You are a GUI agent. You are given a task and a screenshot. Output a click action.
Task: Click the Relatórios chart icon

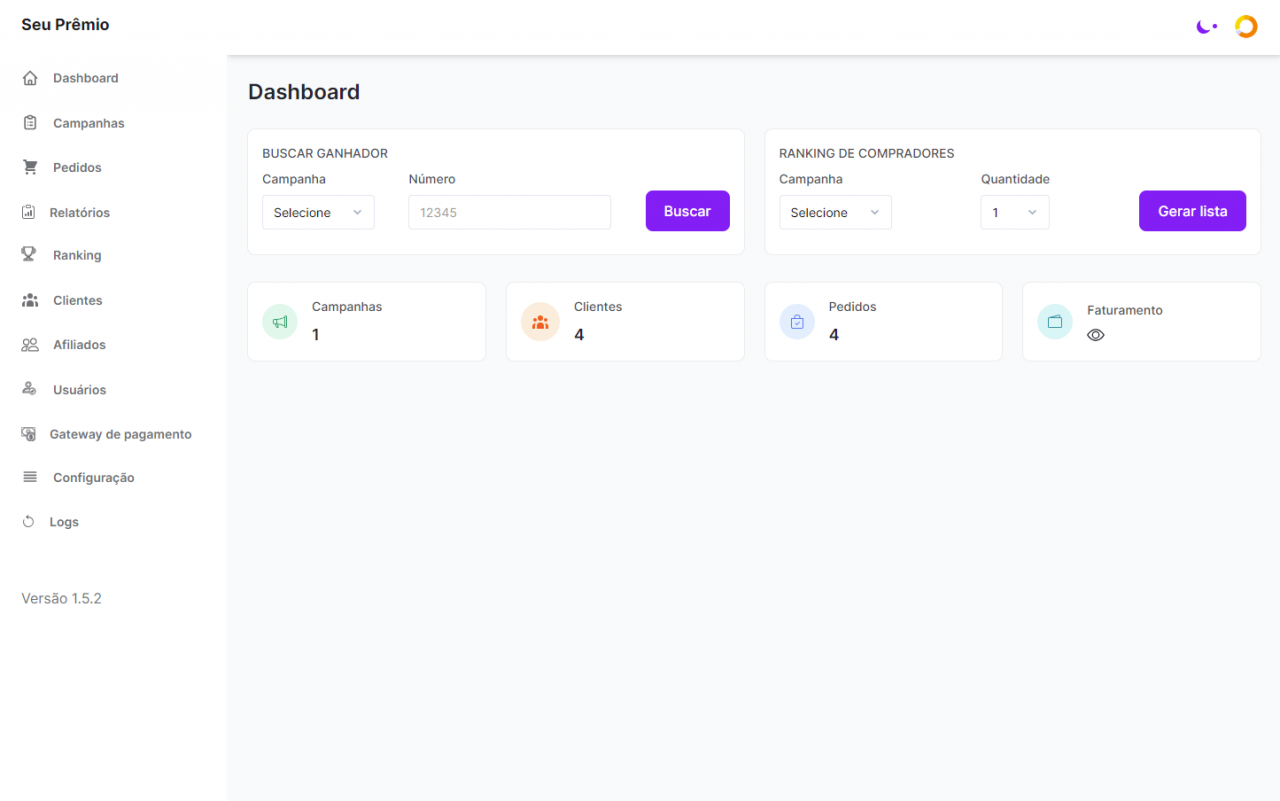click(x=29, y=212)
